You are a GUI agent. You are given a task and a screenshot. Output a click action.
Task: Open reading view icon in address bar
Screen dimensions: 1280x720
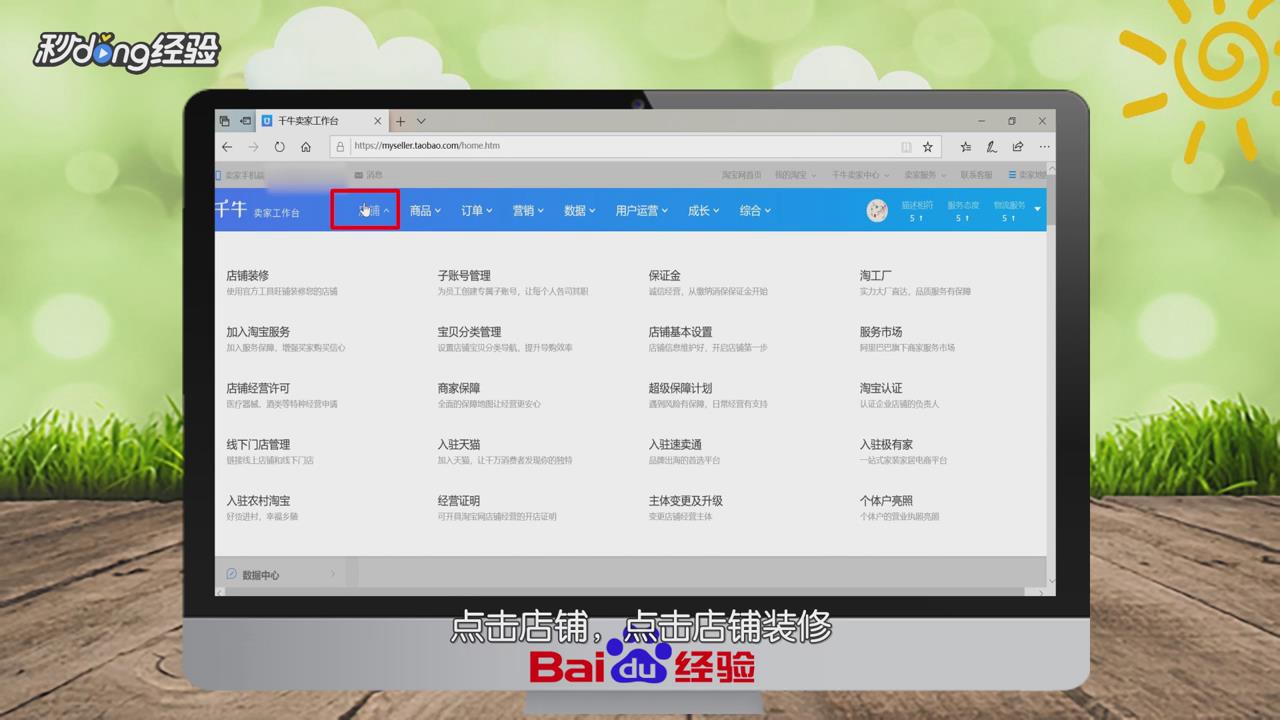(906, 146)
